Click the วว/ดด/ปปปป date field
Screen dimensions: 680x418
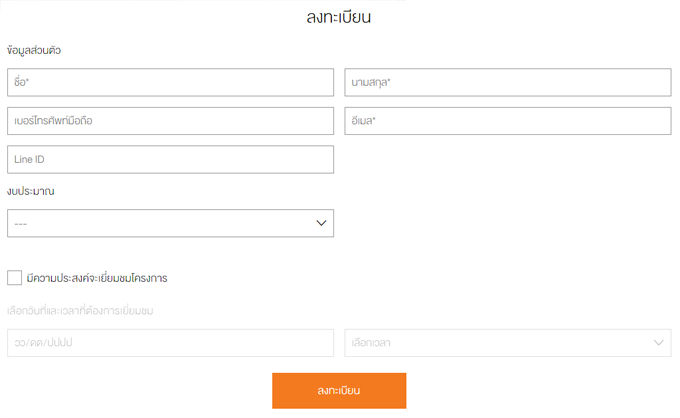coord(170,343)
